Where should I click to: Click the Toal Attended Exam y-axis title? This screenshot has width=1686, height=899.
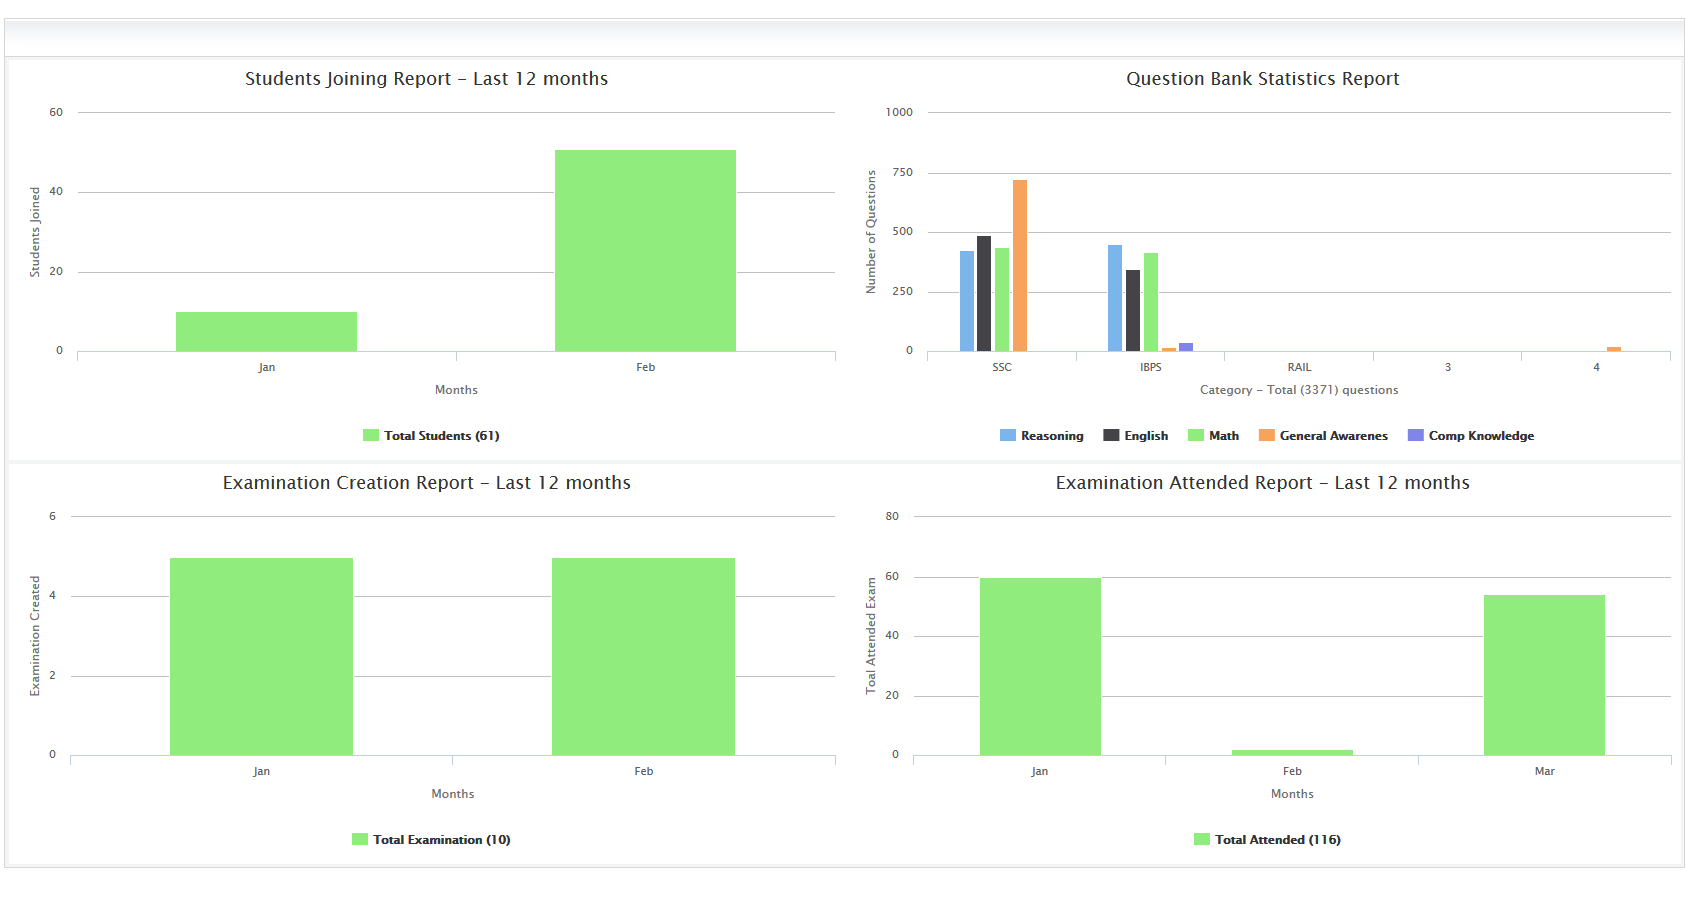(x=871, y=636)
